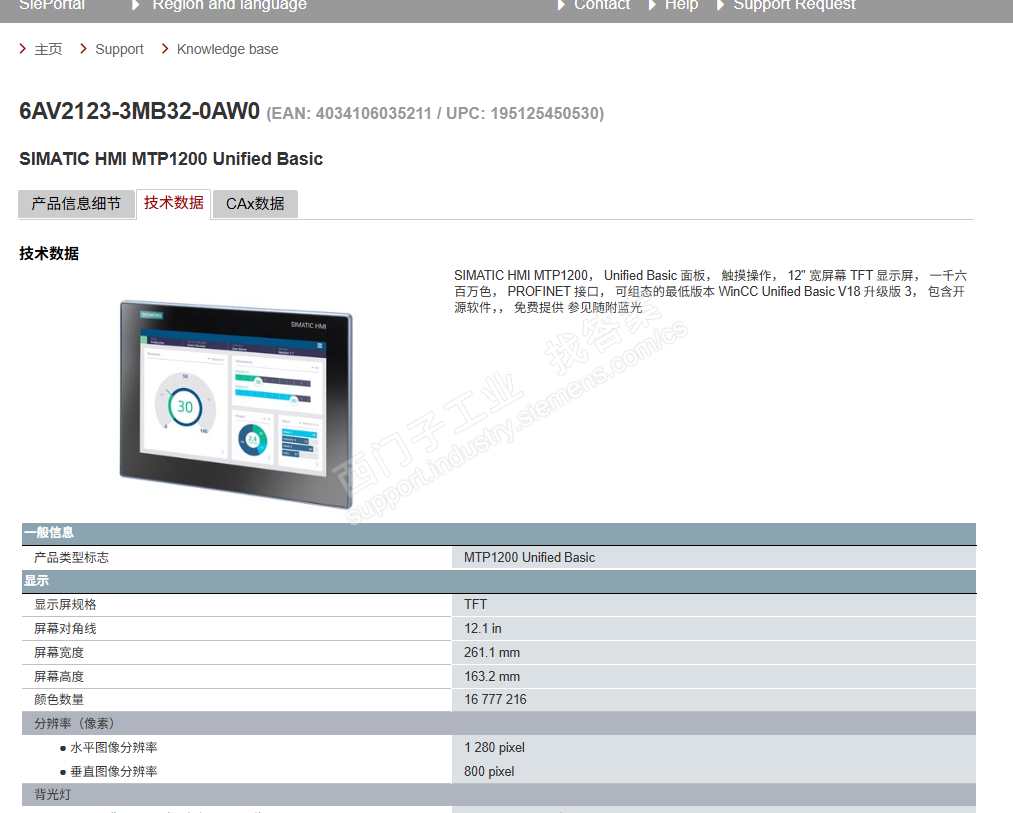This screenshot has width=1013, height=813.
Task: Select article number 6AV2123-3MB32-0AW0
Action: [x=140, y=111]
